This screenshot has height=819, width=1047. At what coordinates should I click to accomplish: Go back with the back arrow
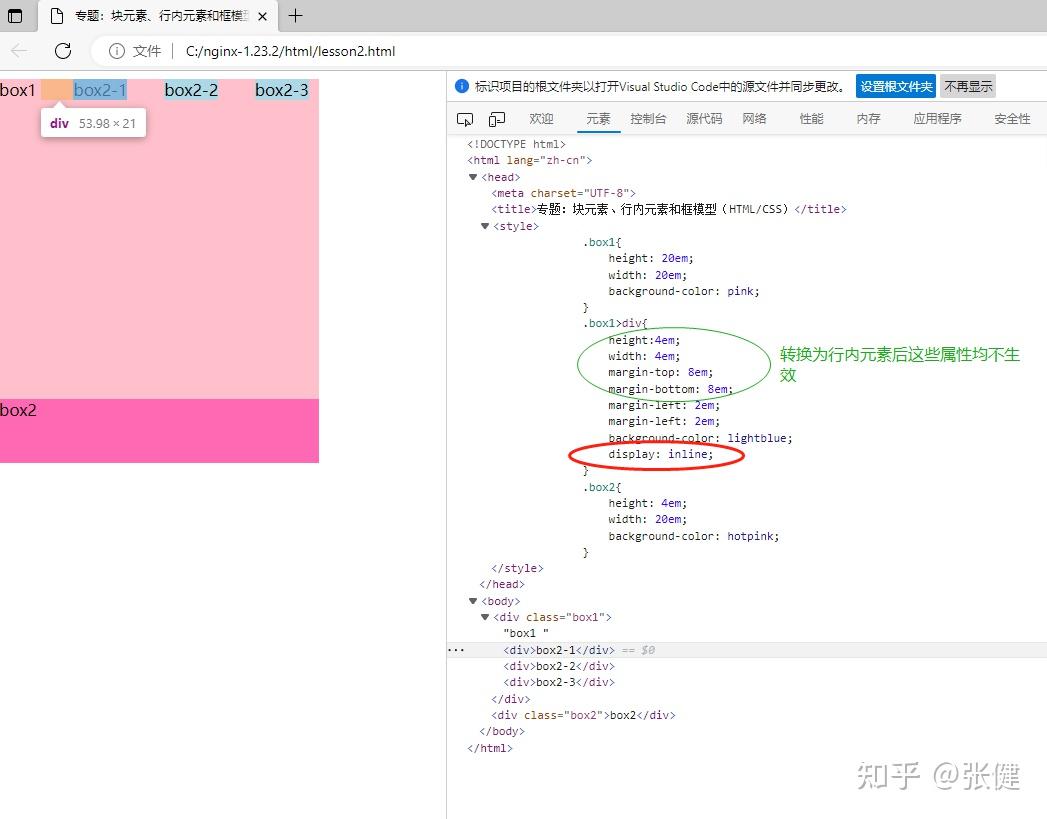[19, 51]
